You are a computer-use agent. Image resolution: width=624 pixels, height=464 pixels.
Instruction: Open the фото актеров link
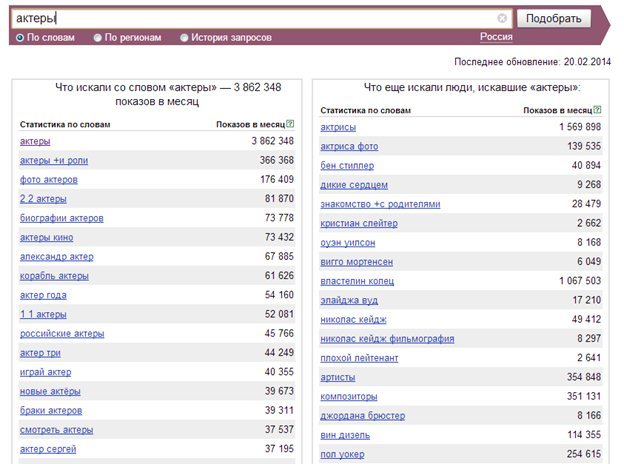(x=49, y=180)
